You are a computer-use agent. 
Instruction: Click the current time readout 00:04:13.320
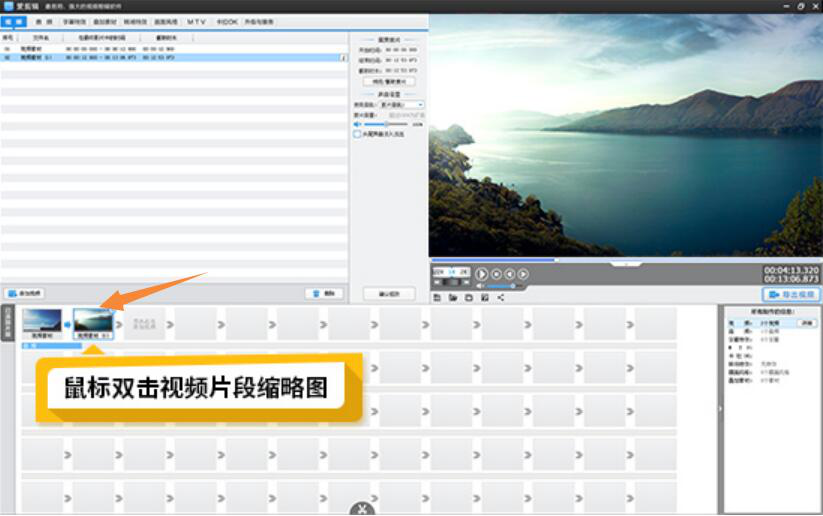791,270
